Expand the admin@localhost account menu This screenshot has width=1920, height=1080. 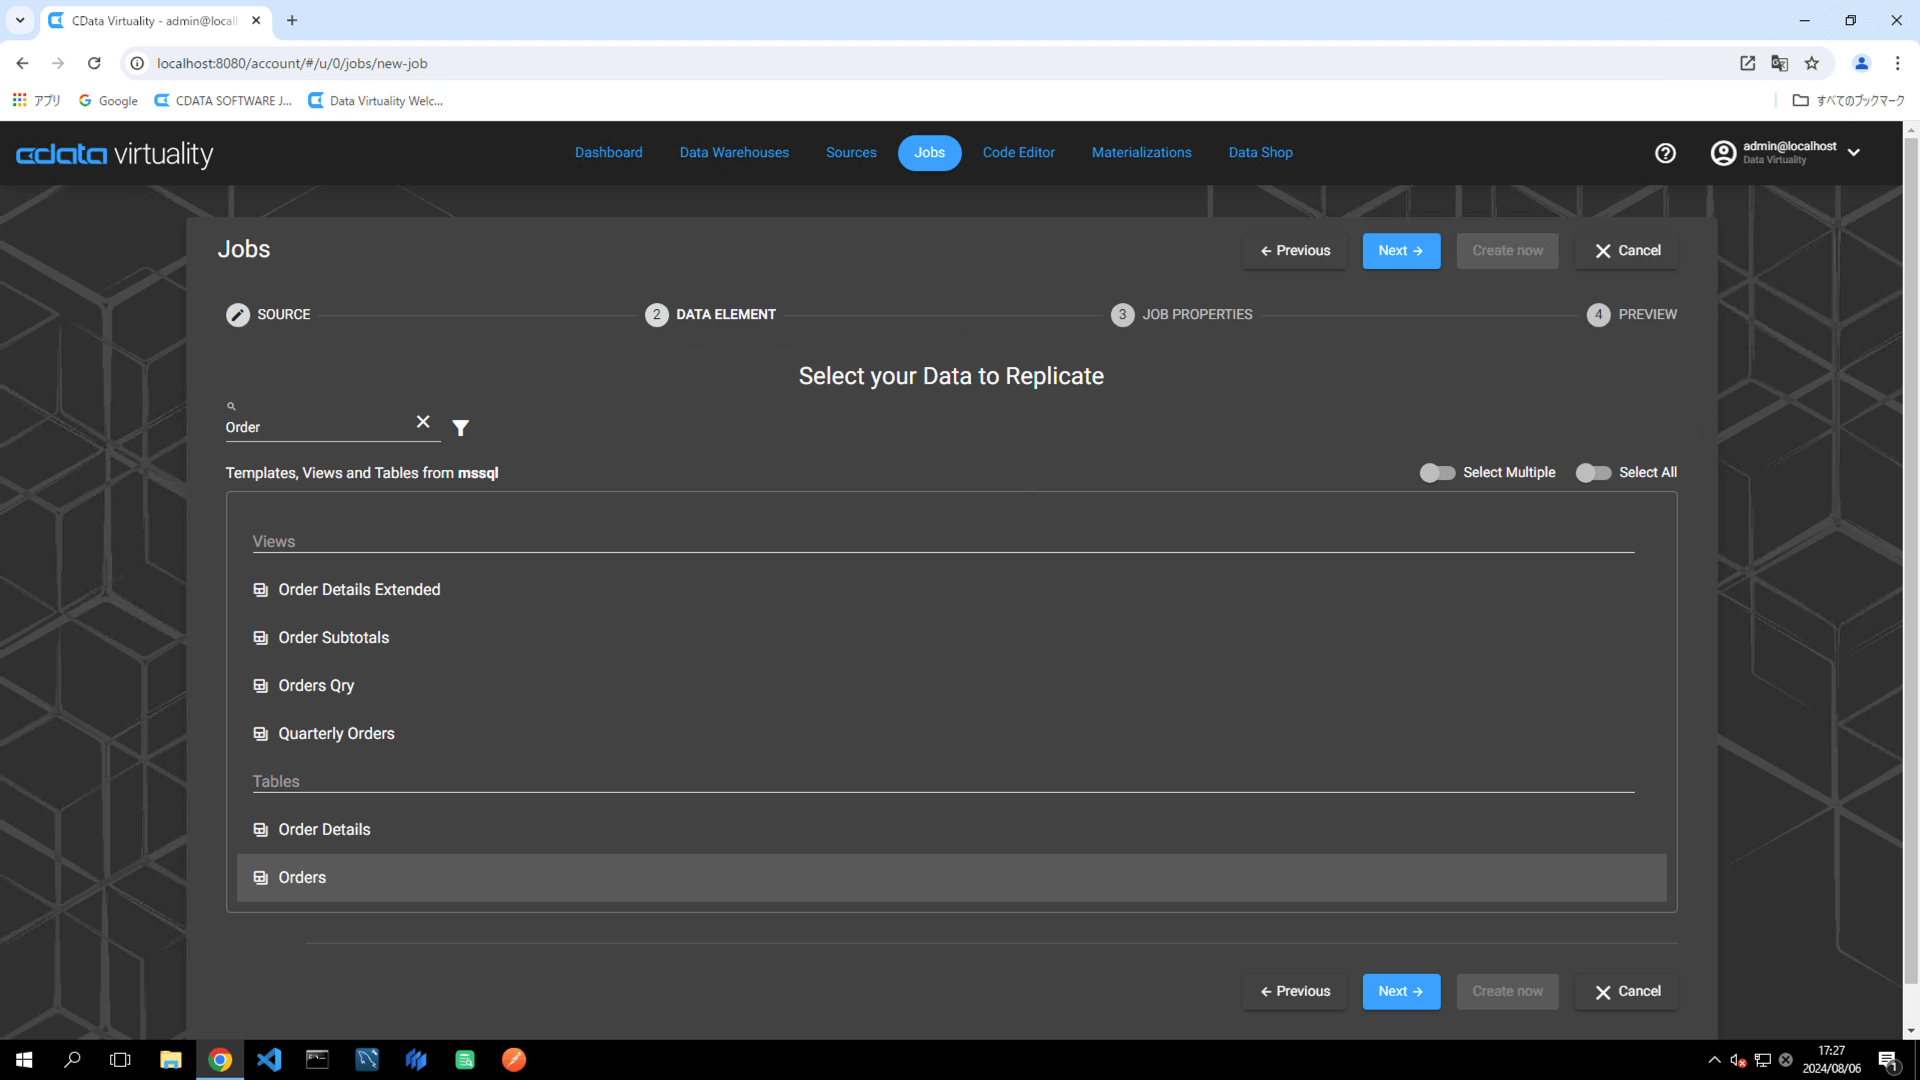pos(1854,153)
